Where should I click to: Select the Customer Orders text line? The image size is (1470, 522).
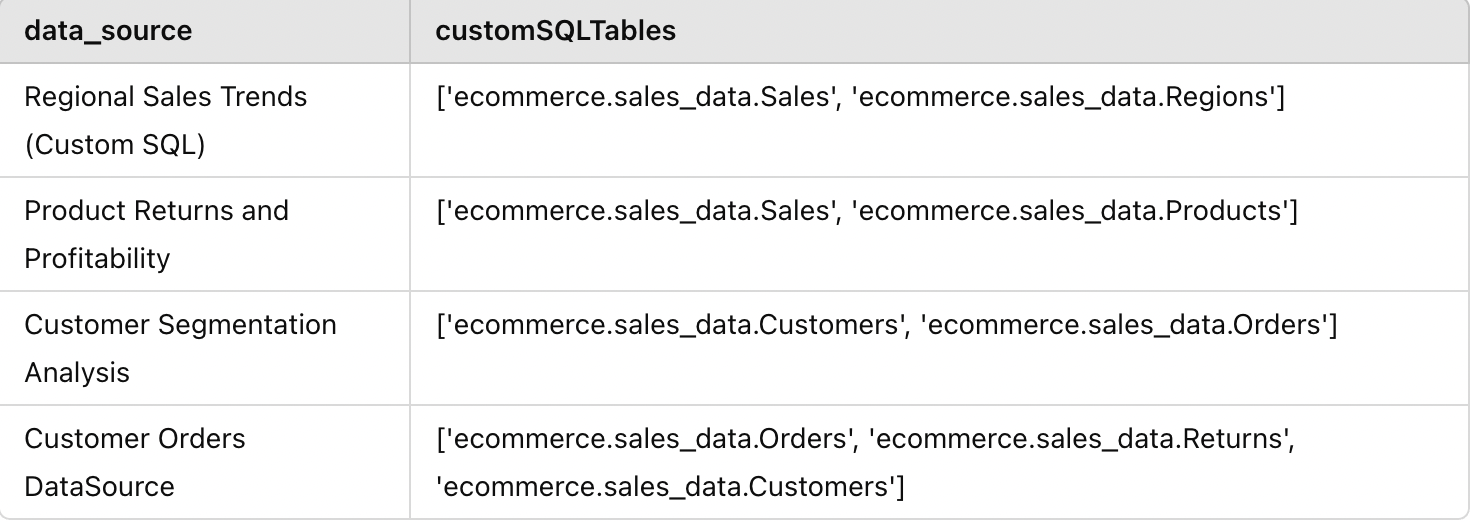point(134,439)
